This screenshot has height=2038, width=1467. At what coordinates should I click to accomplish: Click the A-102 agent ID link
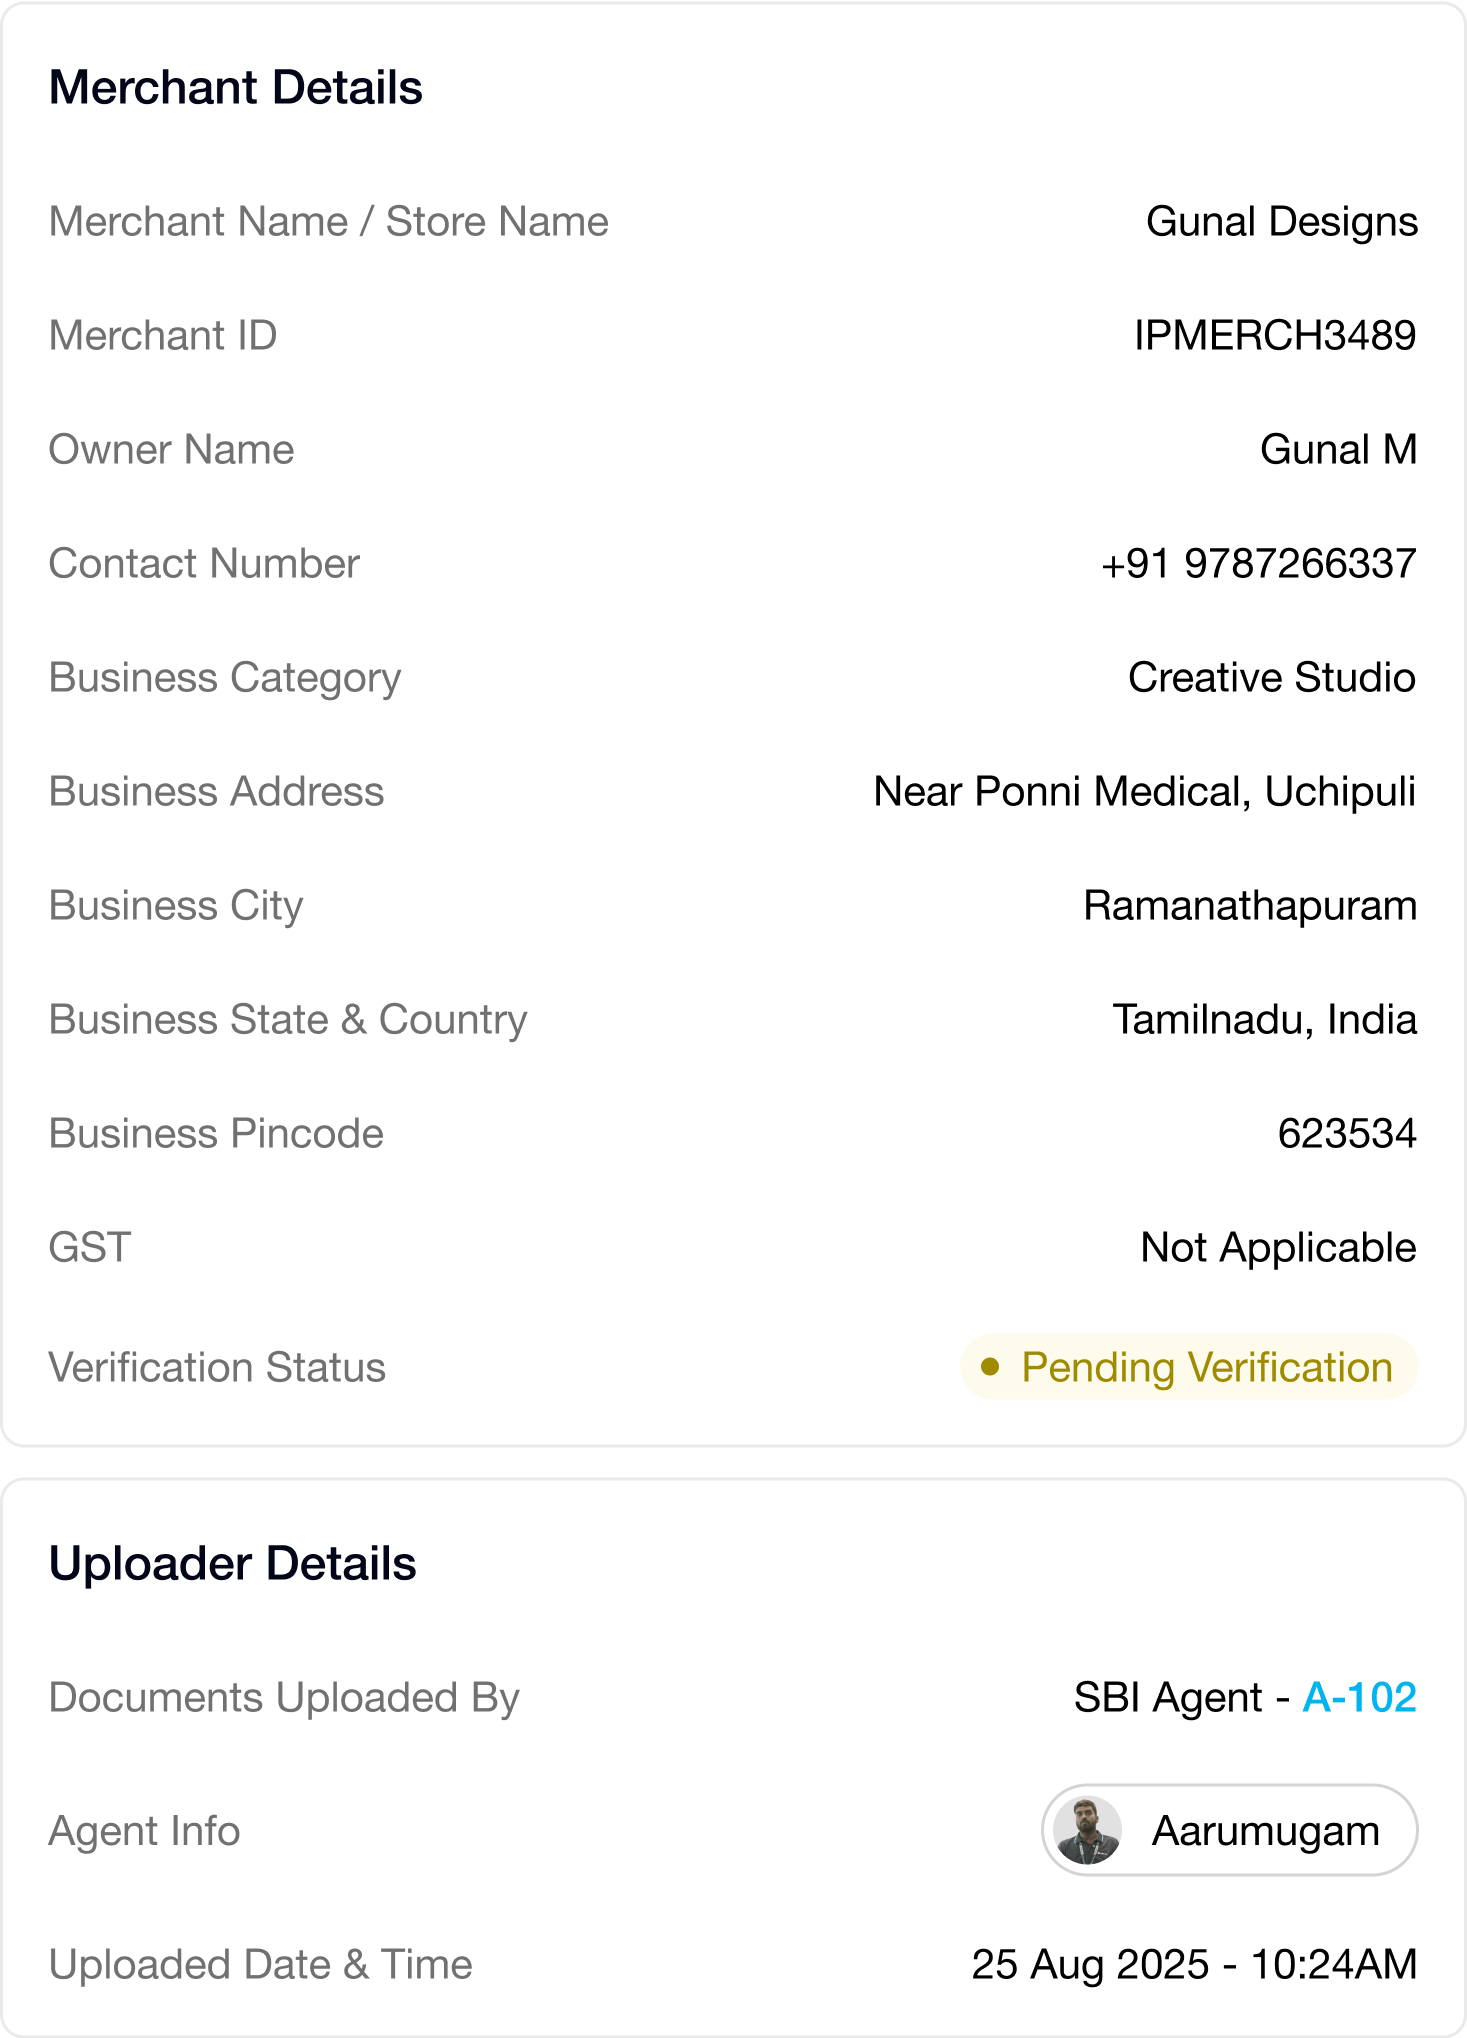(1359, 1697)
